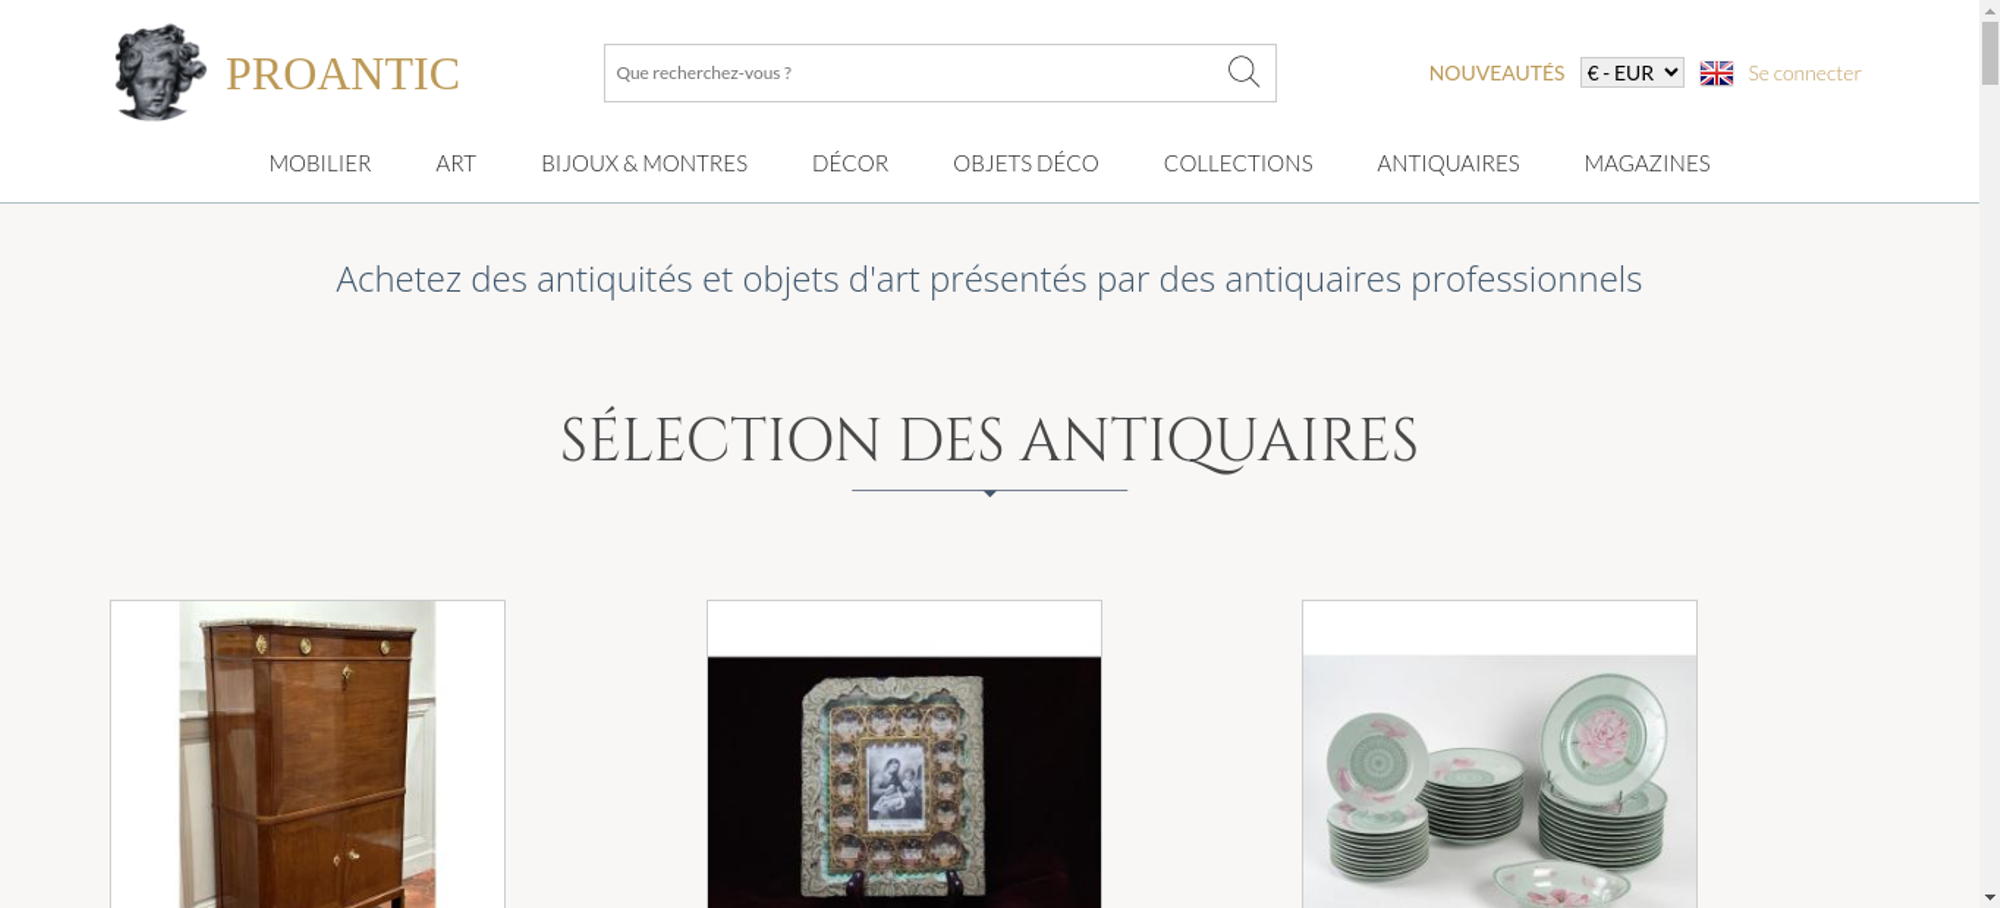Switch language via the UK flag icon
The height and width of the screenshot is (908, 2000).
click(1716, 73)
